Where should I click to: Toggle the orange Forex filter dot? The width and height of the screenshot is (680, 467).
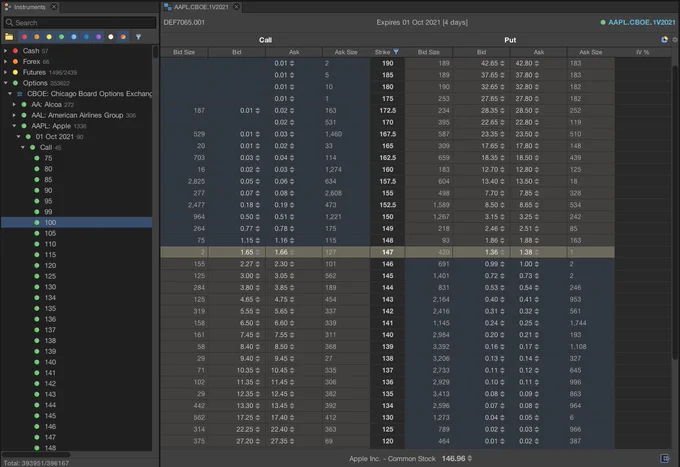[36, 37]
